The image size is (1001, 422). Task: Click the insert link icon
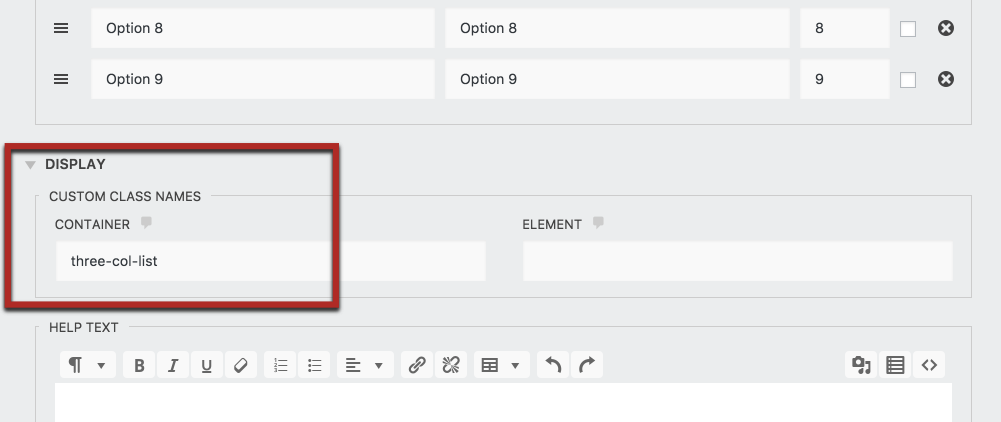pyautogui.click(x=417, y=366)
